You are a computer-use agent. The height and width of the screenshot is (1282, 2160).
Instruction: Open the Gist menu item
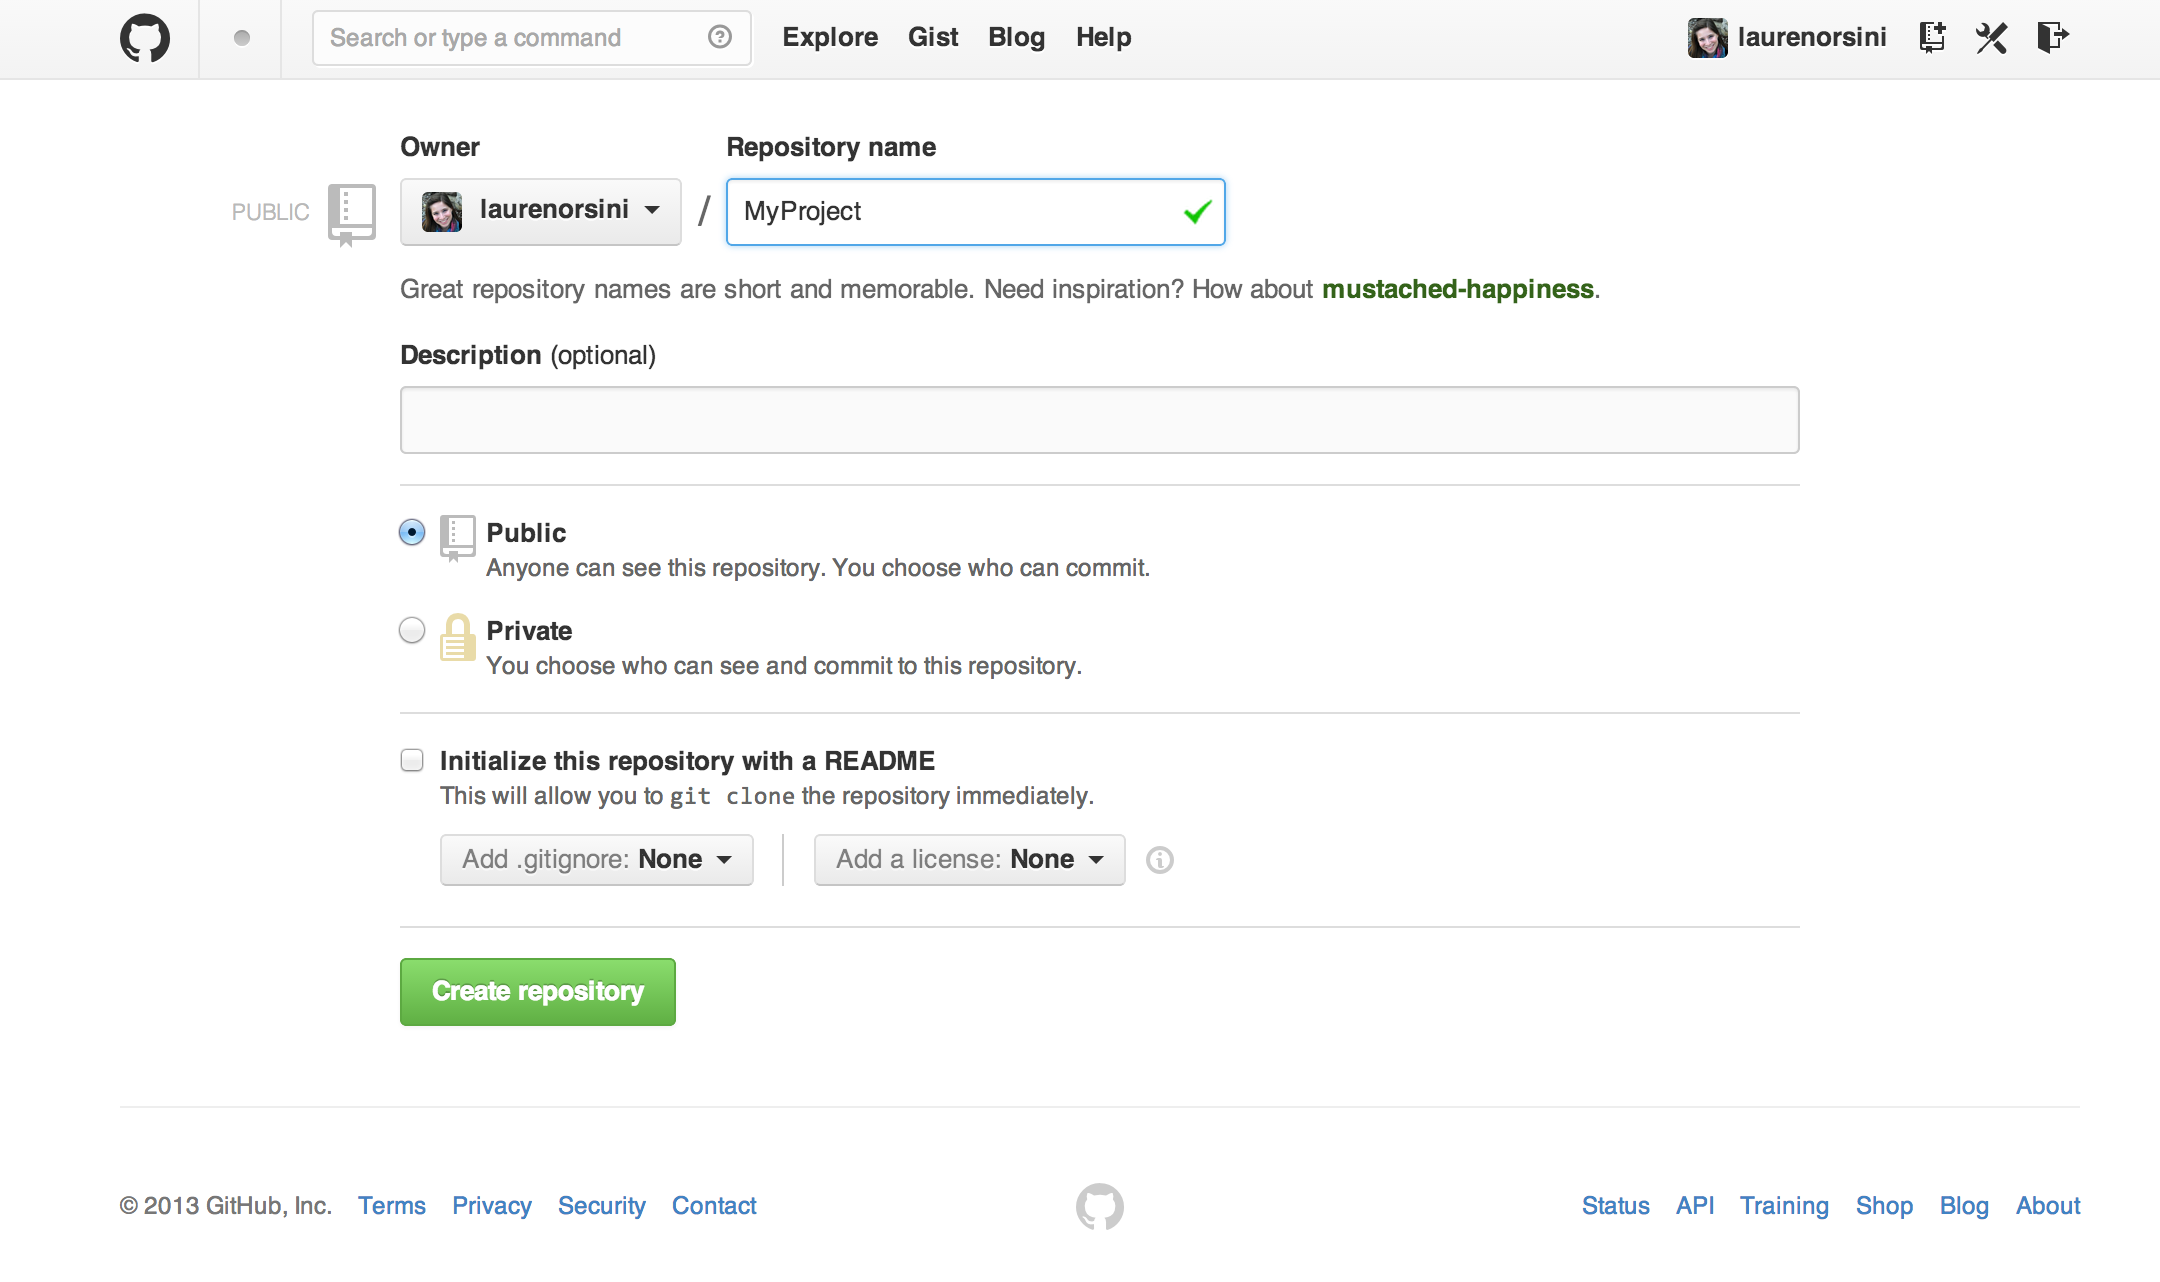coord(933,37)
